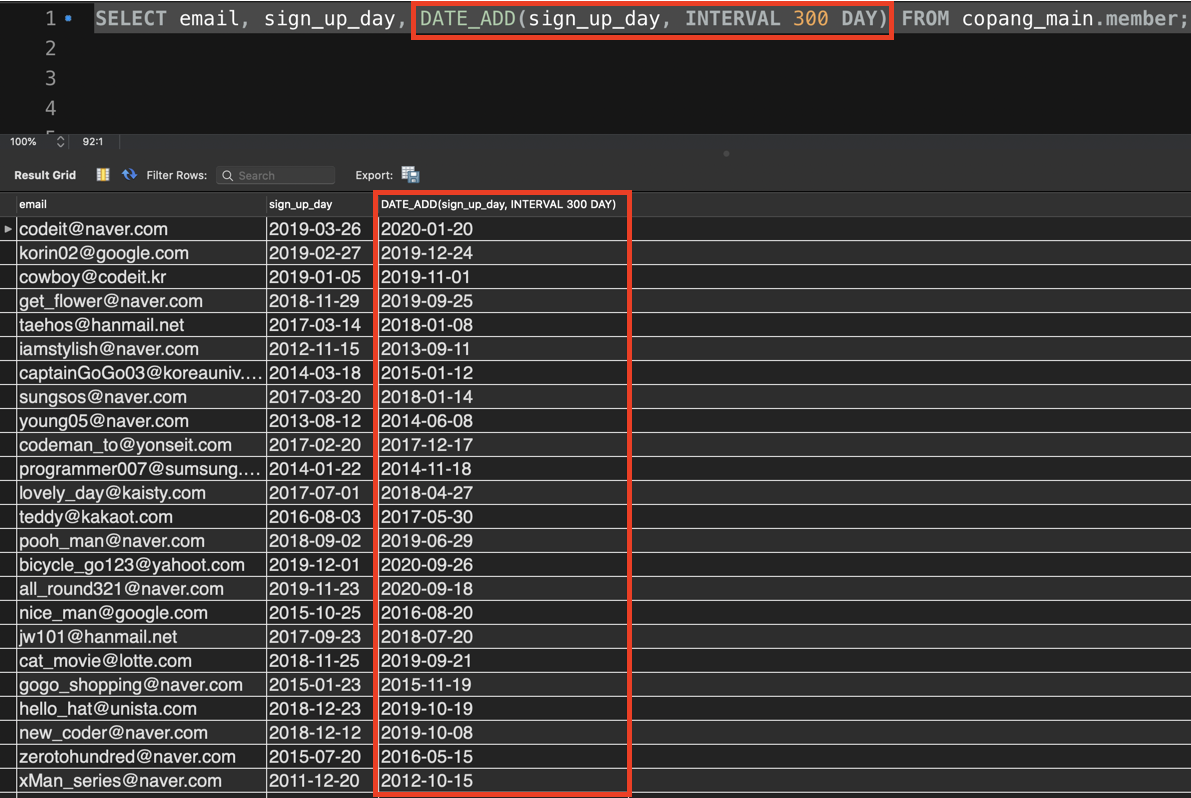Click the Export recordset icon
1191x798 pixels.
click(x=410, y=175)
